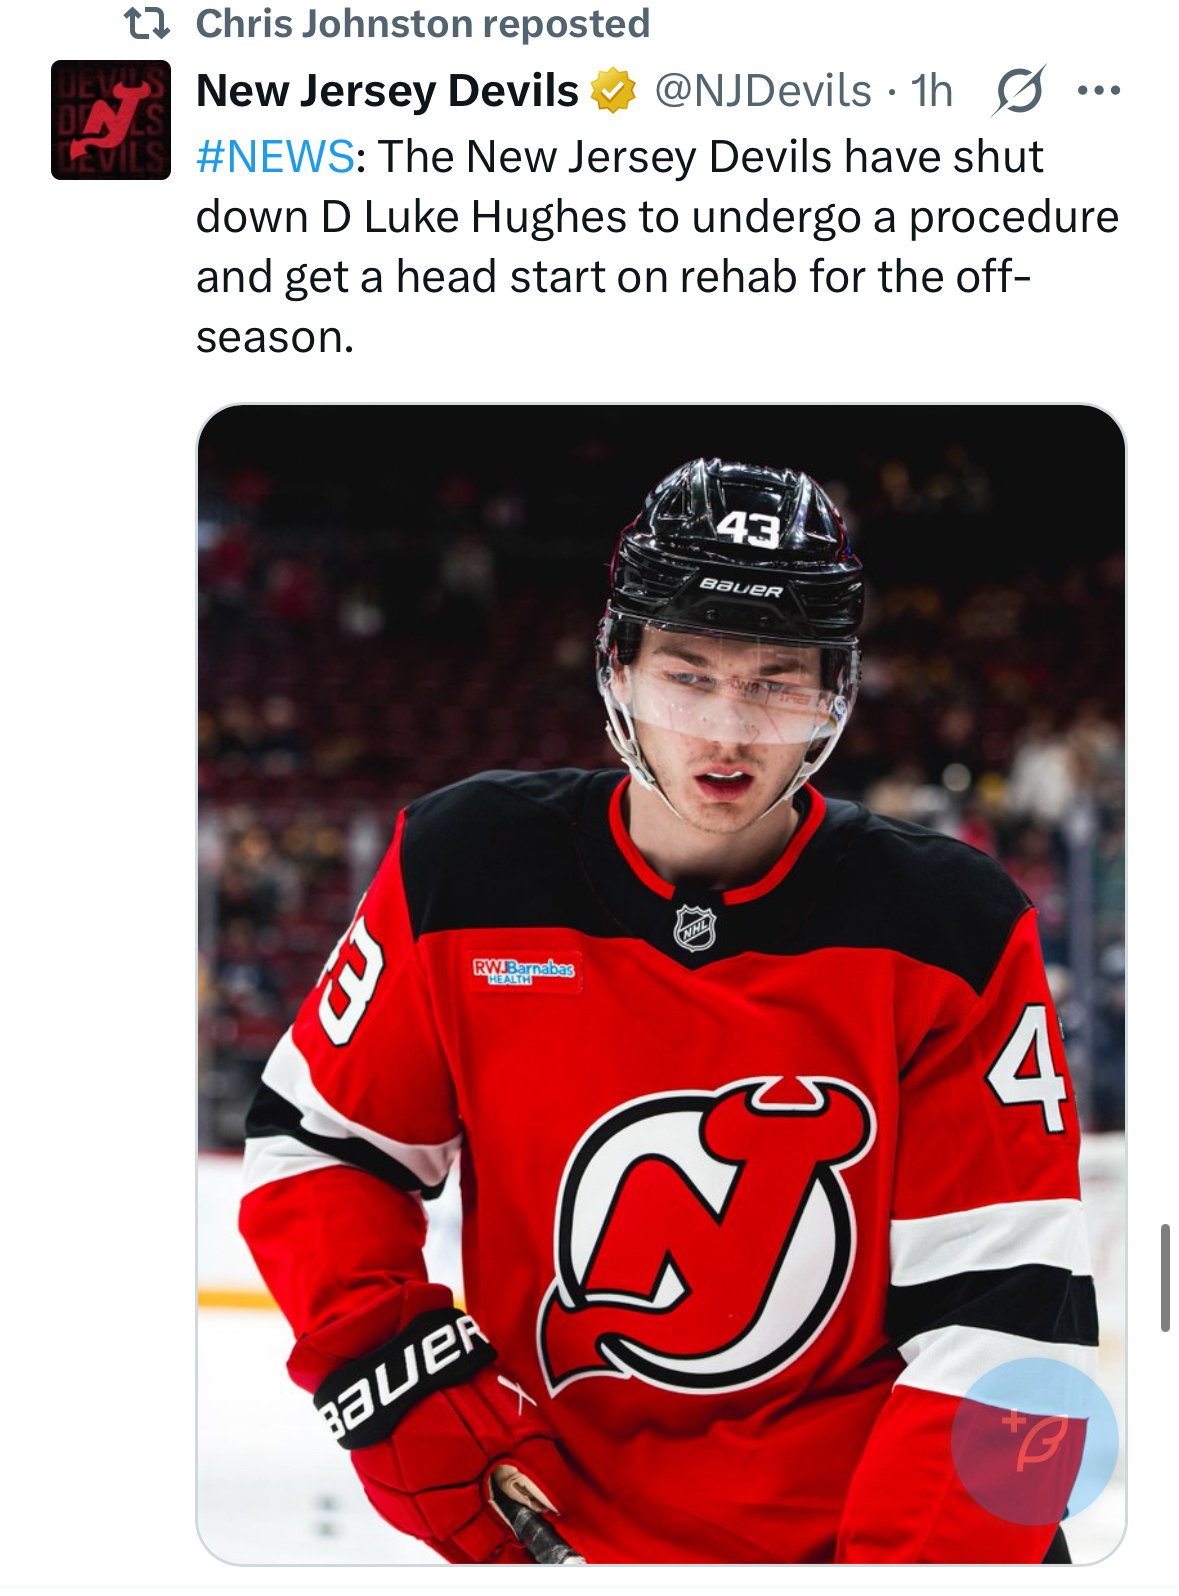Click the 1h post timestamp

click(x=931, y=91)
